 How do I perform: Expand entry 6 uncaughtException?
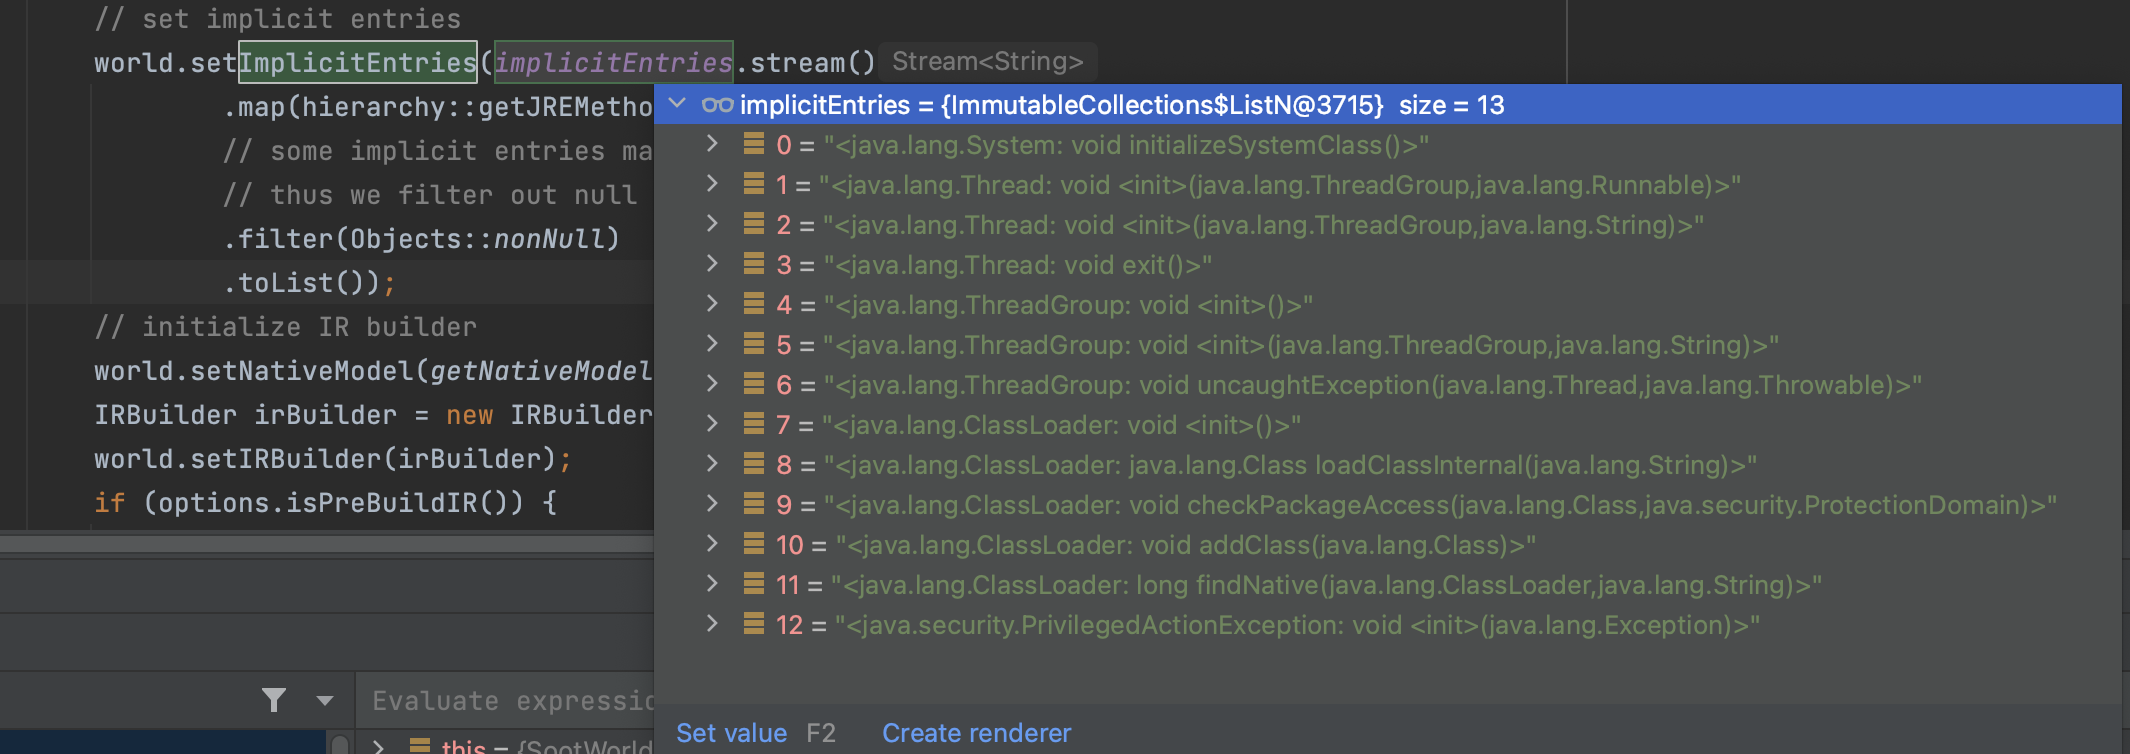[712, 384]
